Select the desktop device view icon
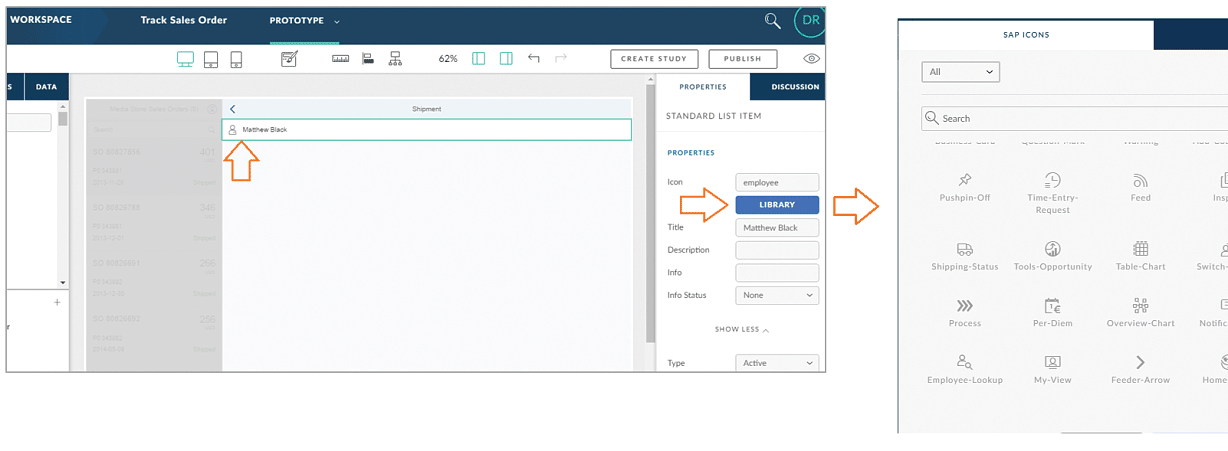Screen dimensions: 1228x451 185,59
